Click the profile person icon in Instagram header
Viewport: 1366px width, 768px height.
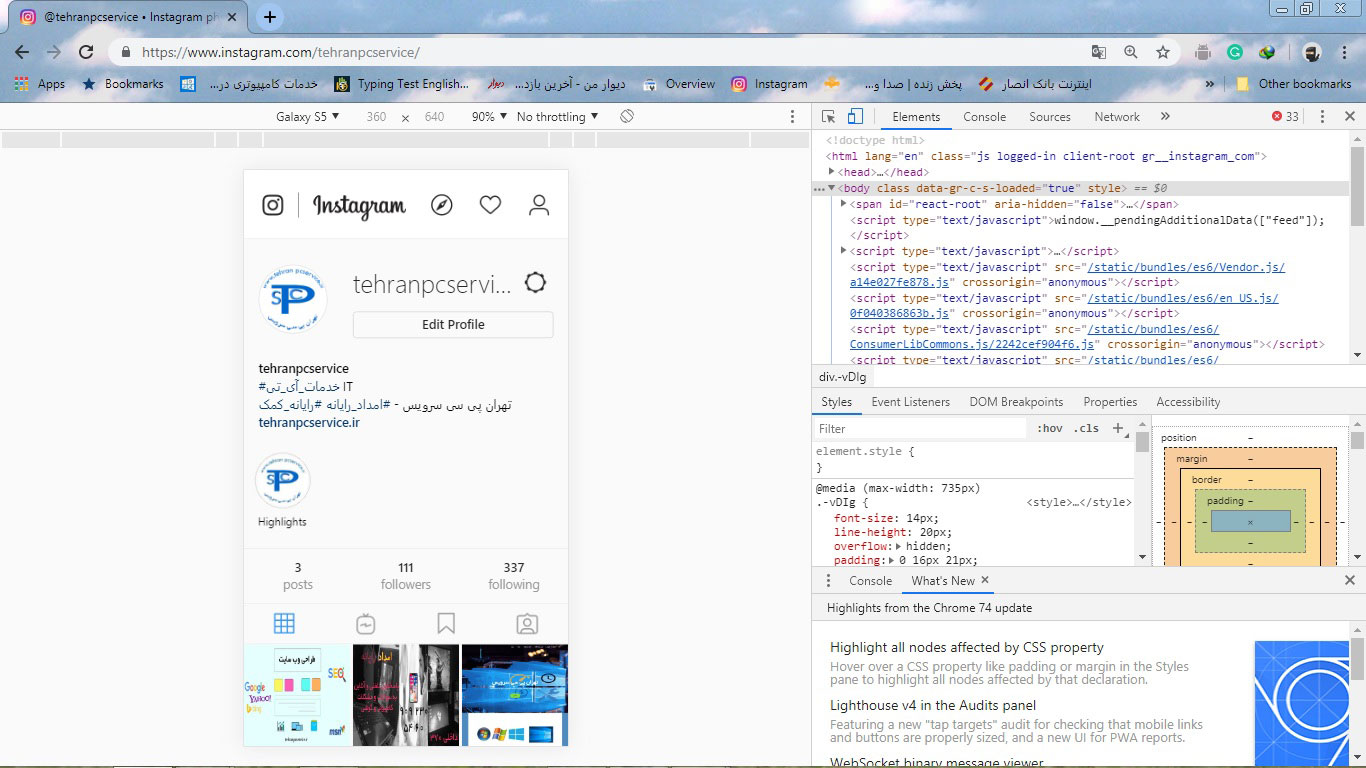point(539,205)
